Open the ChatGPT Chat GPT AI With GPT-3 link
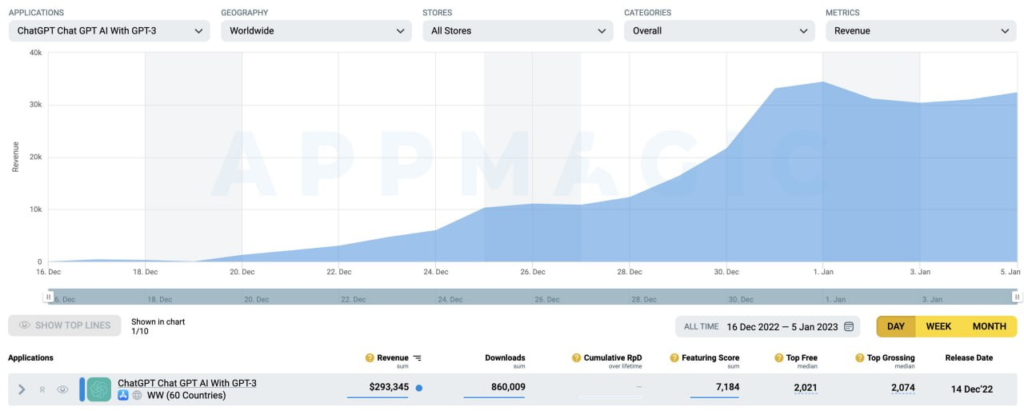Screen dimensions: 1024x415 click(187, 383)
